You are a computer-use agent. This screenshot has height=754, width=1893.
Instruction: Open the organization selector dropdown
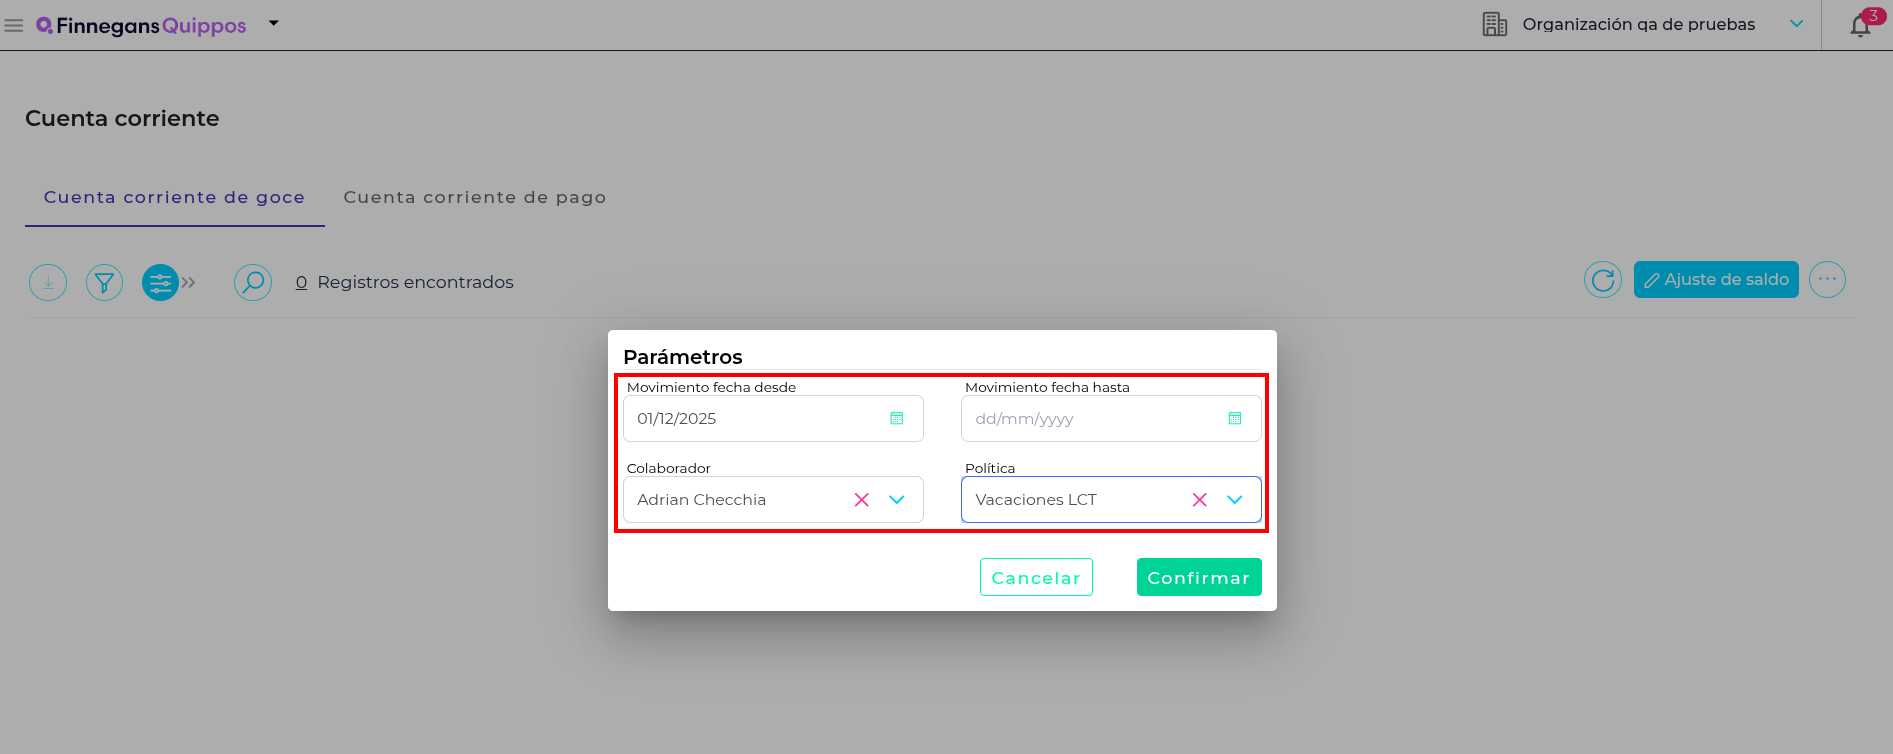point(1796,24)
